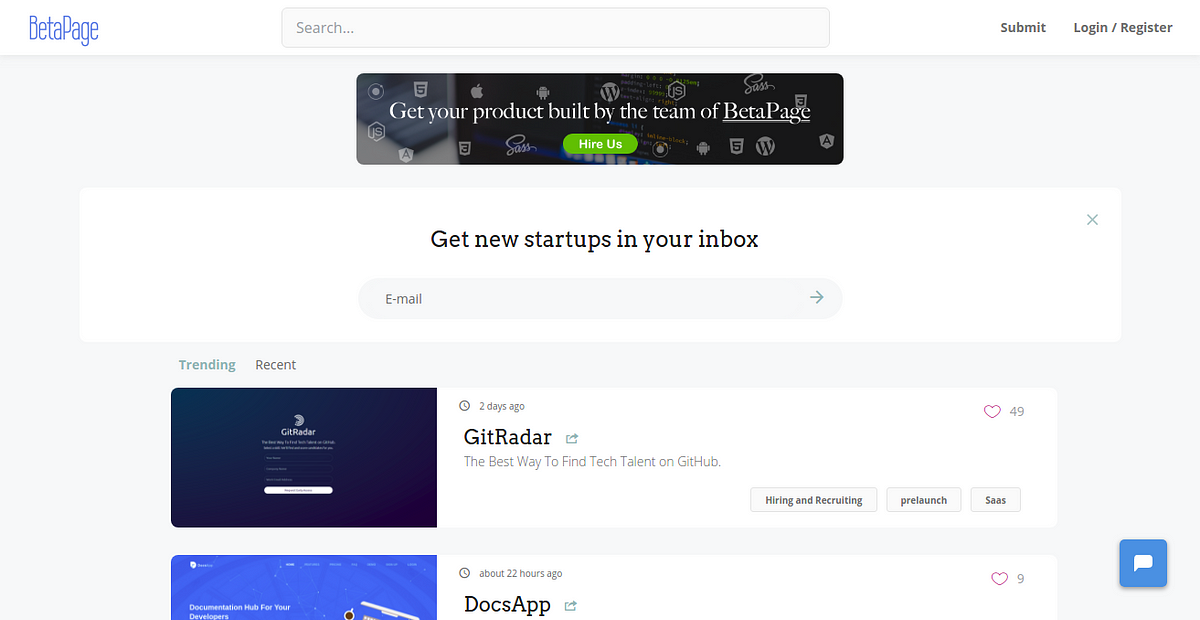Screen dimensions: 1200x620
Task: Open GitRadar's external link icon
Action: tap(571, 438)
